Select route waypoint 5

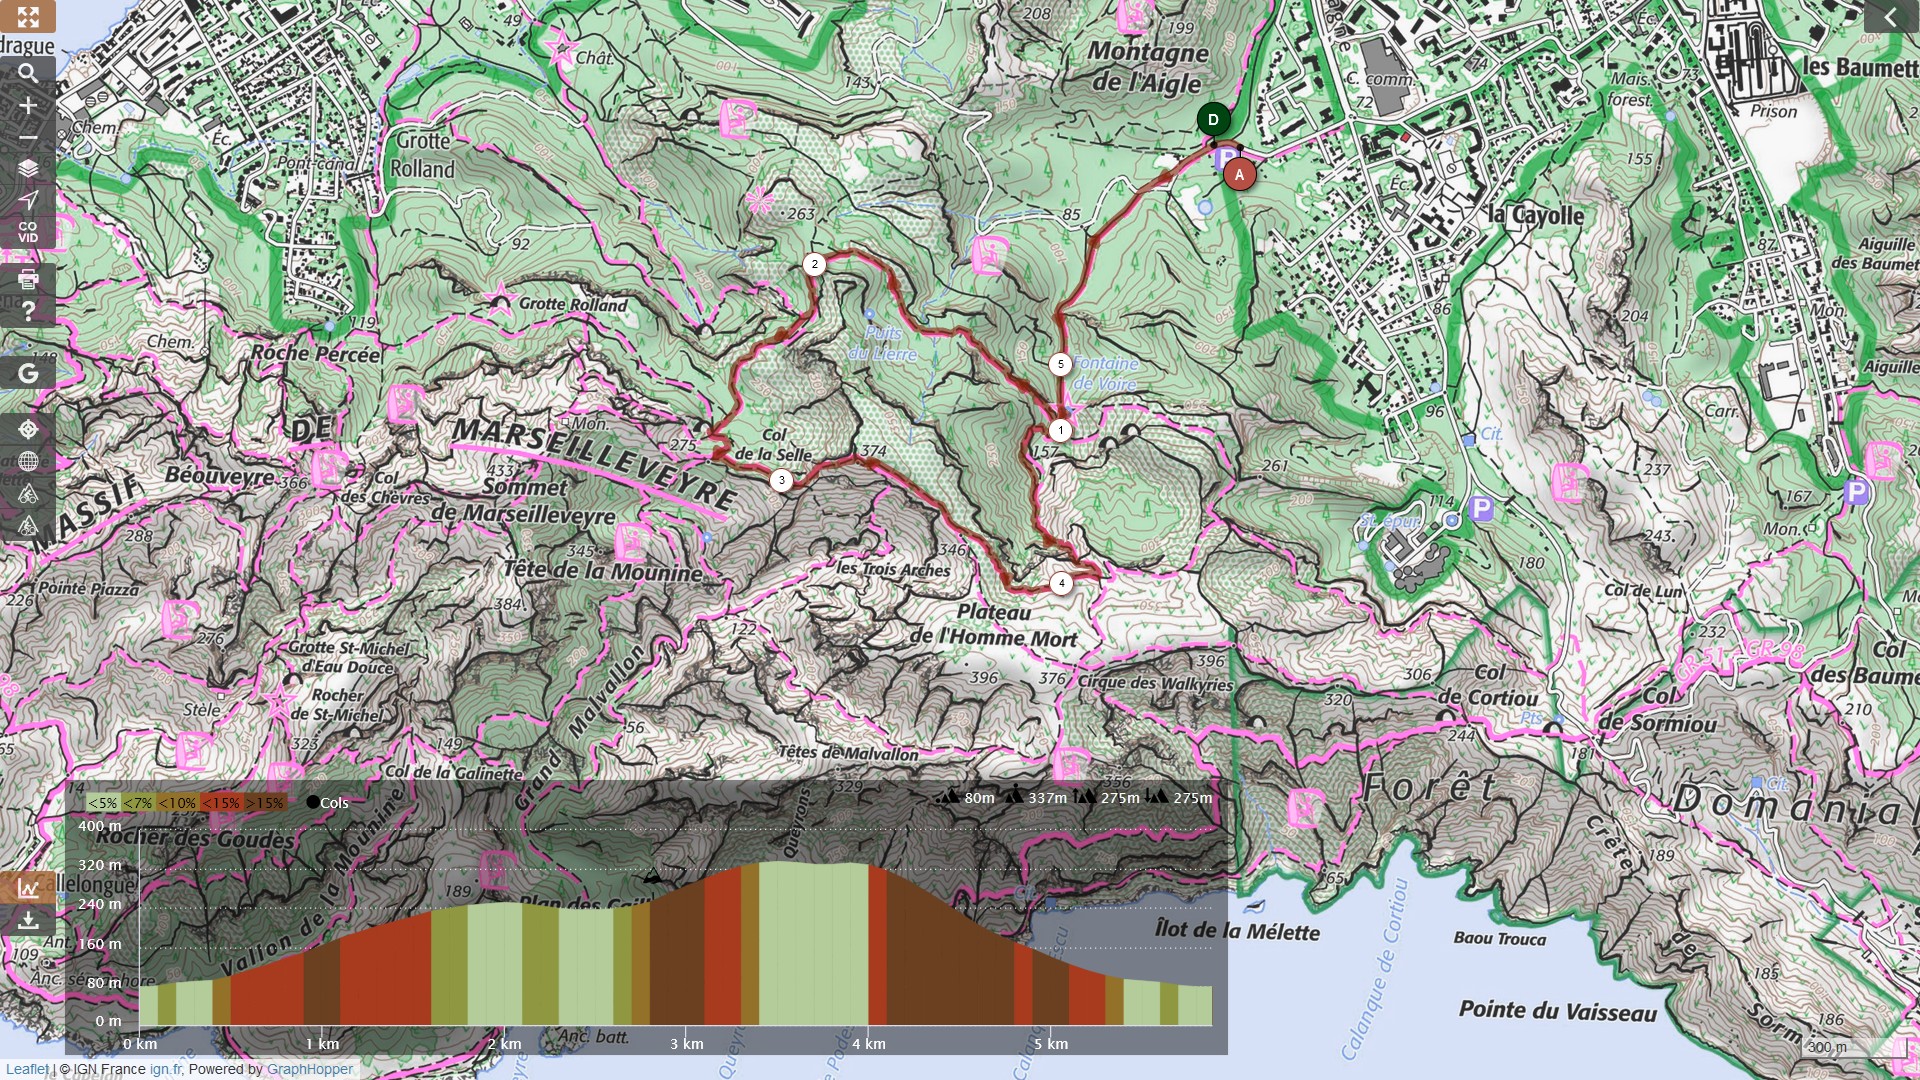coord(1060,364)
